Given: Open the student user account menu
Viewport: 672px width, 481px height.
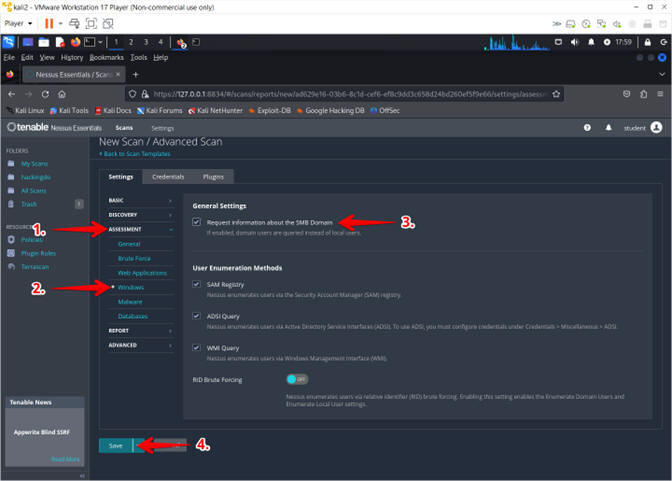Looking at the screenshot, I should 643,128.
